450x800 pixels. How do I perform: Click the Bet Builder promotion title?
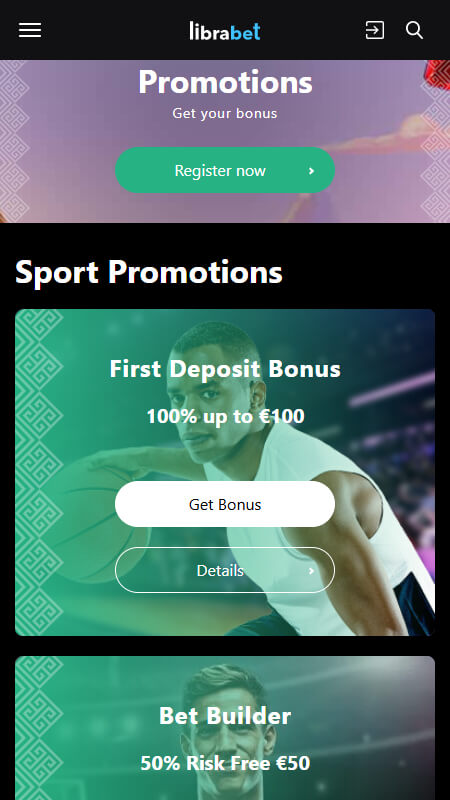click(225, 715)
